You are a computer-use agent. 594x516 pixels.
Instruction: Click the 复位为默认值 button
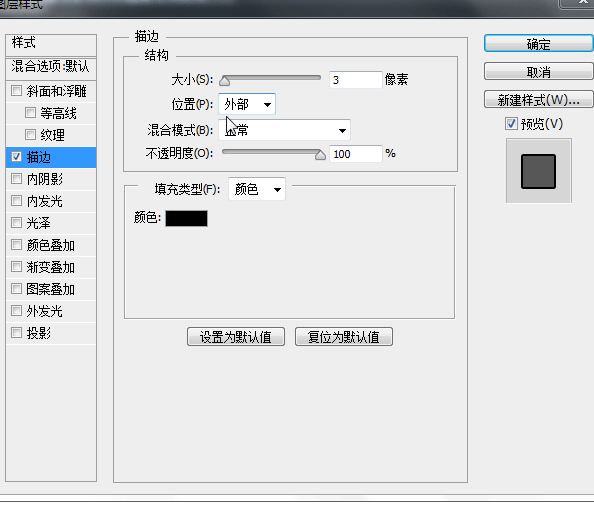(344, 337)
